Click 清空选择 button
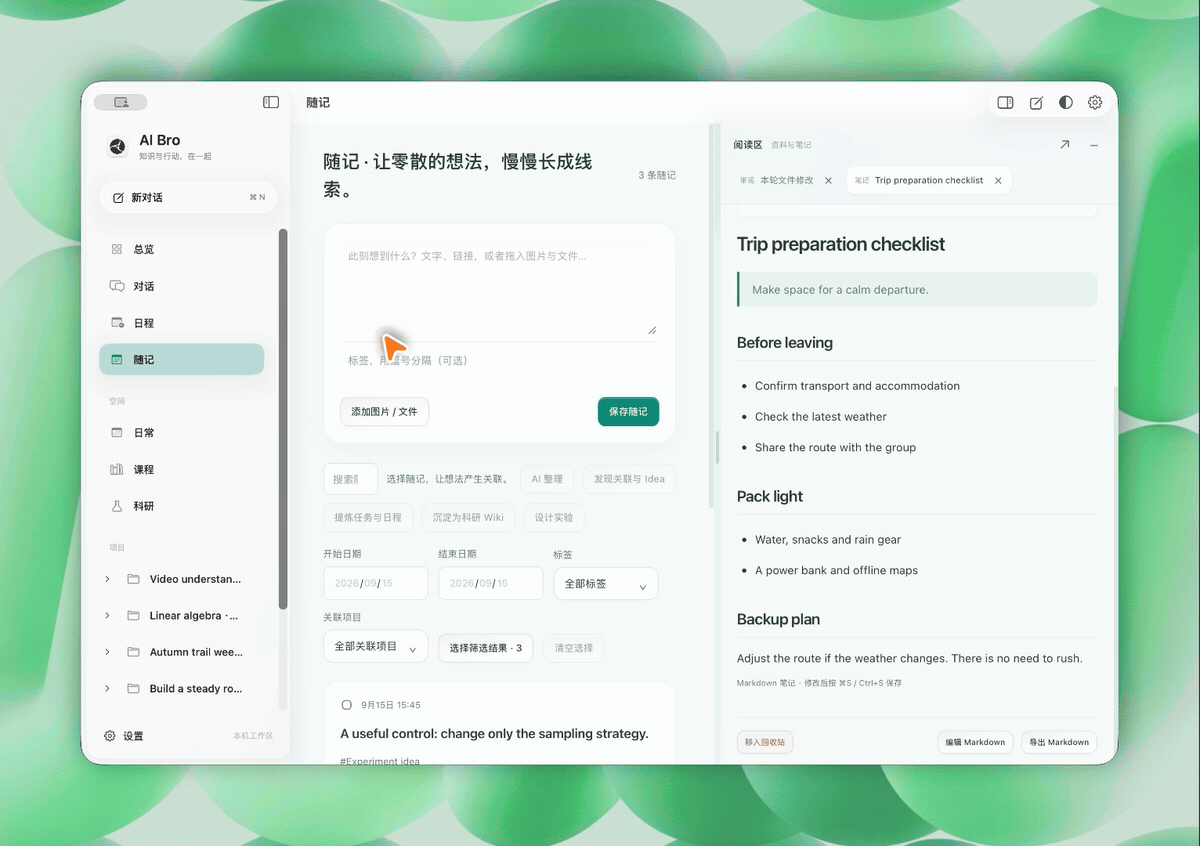The image size is (1200, 846). coord(574,648)
